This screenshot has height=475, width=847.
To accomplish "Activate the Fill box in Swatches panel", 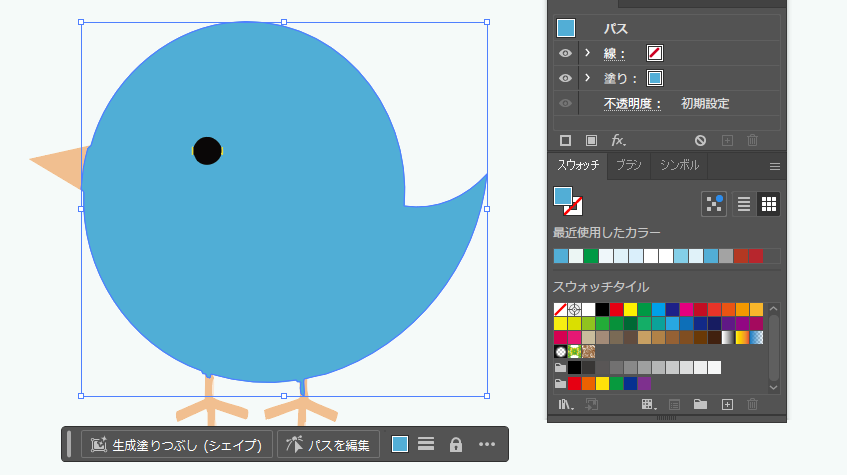I will tap(563, 196).
